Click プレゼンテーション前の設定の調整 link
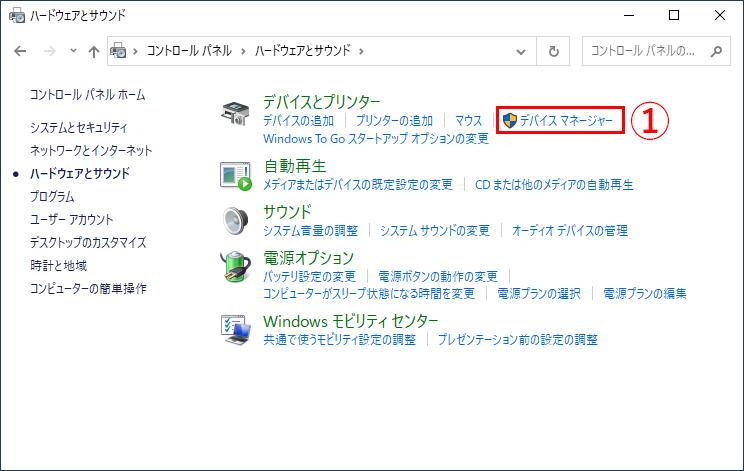 [518, 340]
